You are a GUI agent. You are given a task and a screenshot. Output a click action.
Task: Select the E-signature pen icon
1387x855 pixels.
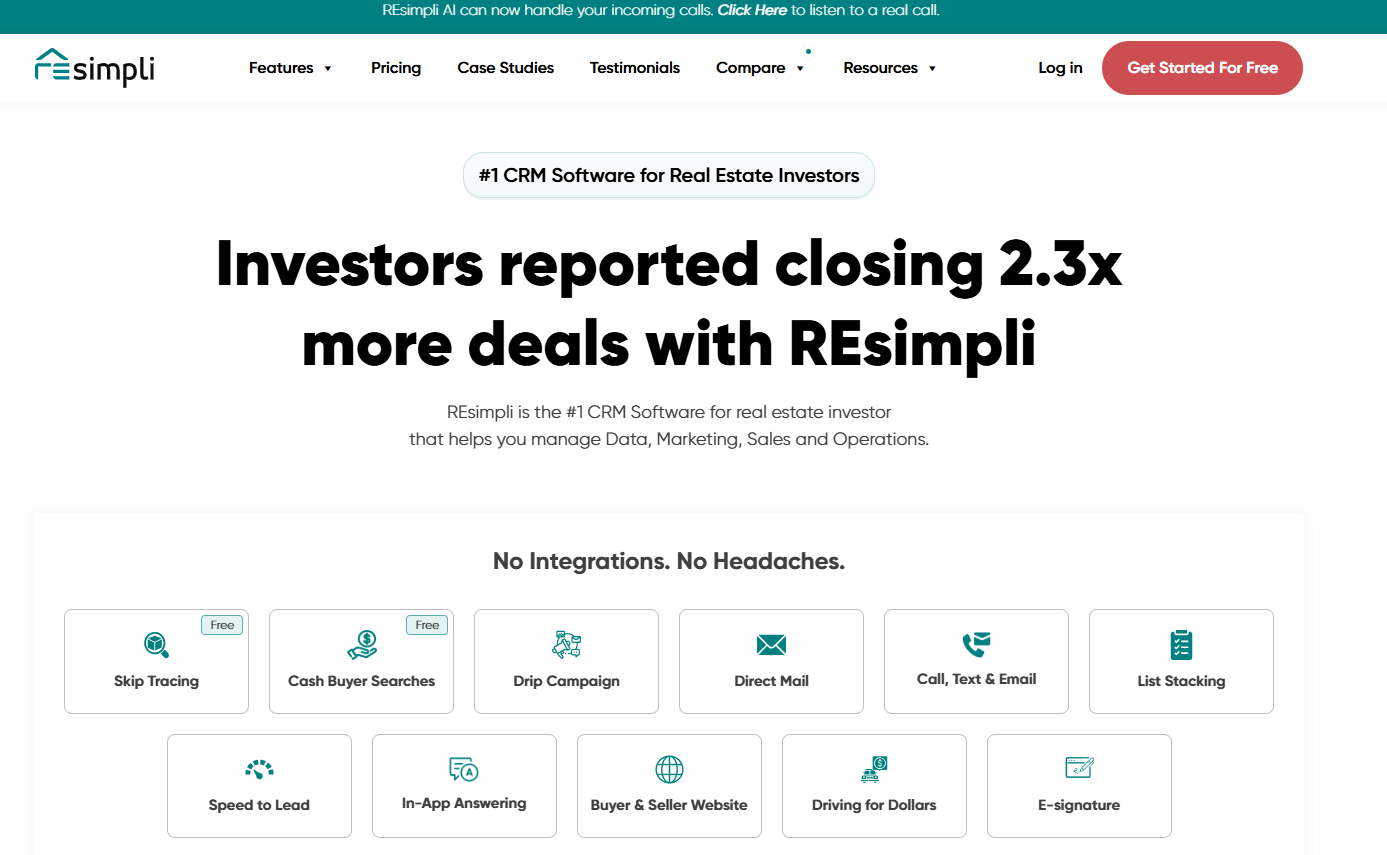click(x=1079, y=768)
